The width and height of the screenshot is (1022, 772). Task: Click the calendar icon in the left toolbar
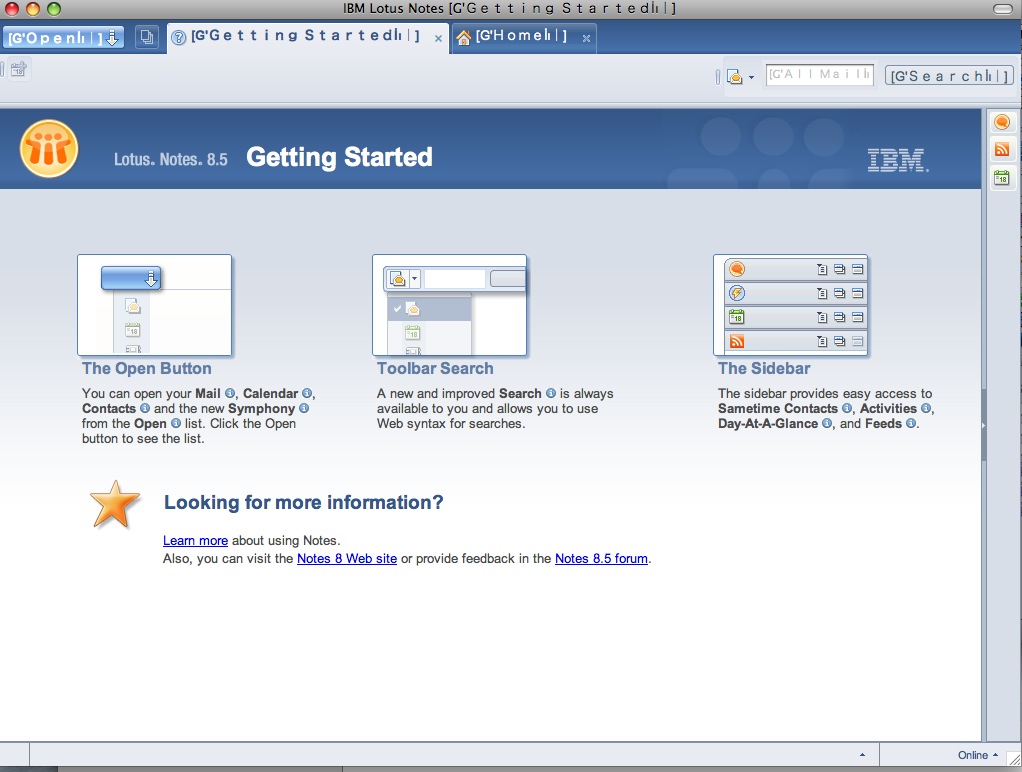(18, 68)
